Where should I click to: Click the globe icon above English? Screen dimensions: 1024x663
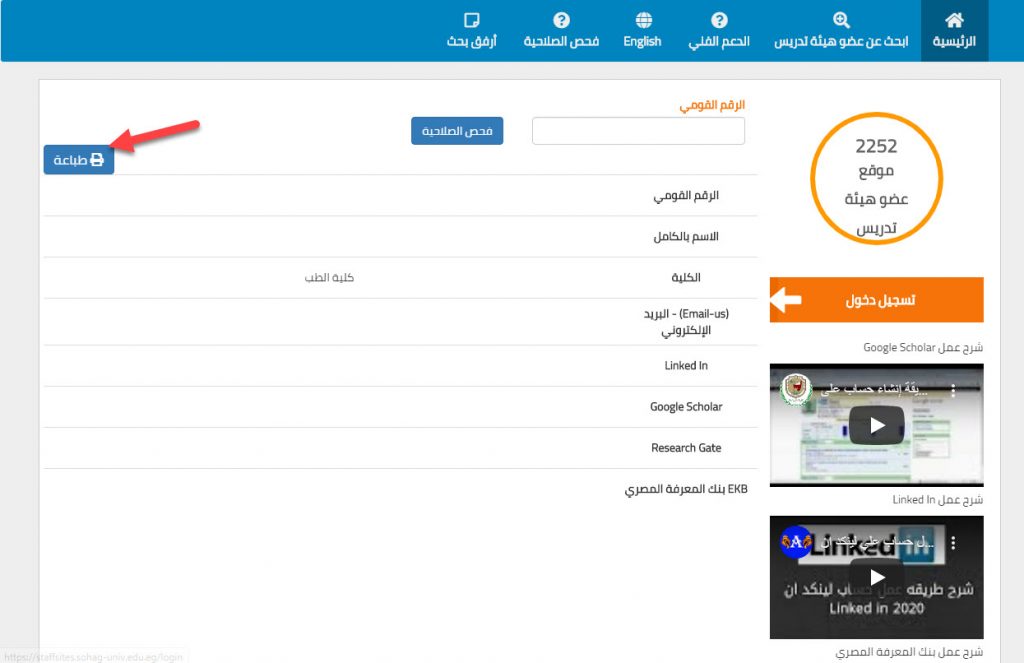(x=644, y=20)
